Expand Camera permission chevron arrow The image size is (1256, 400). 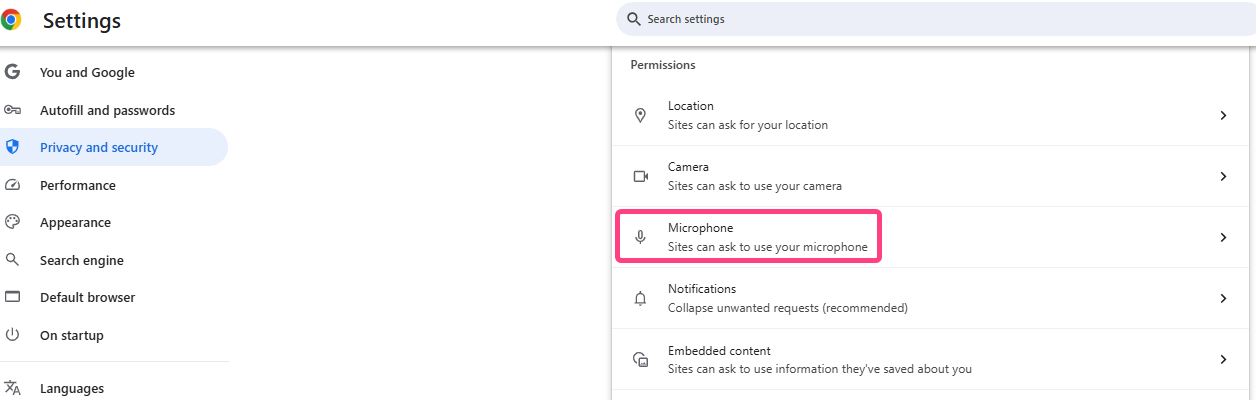(x=1222, y=176)
